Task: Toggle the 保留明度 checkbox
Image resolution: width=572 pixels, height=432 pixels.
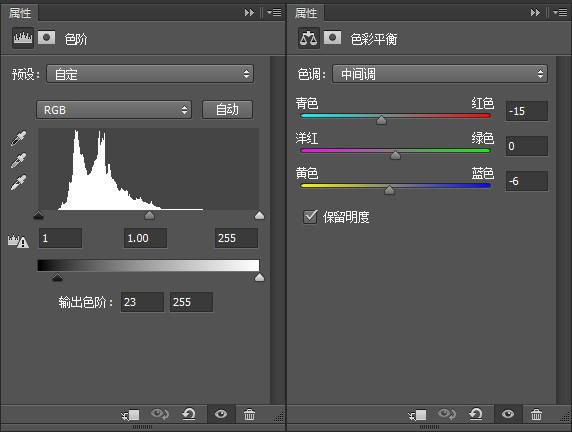Action: click(x=310, y=217)
